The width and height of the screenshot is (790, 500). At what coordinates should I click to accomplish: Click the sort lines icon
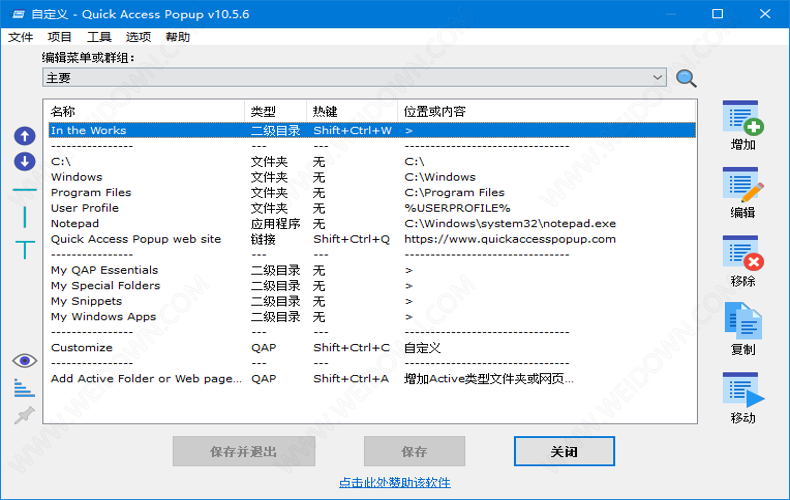click(24, 387)
